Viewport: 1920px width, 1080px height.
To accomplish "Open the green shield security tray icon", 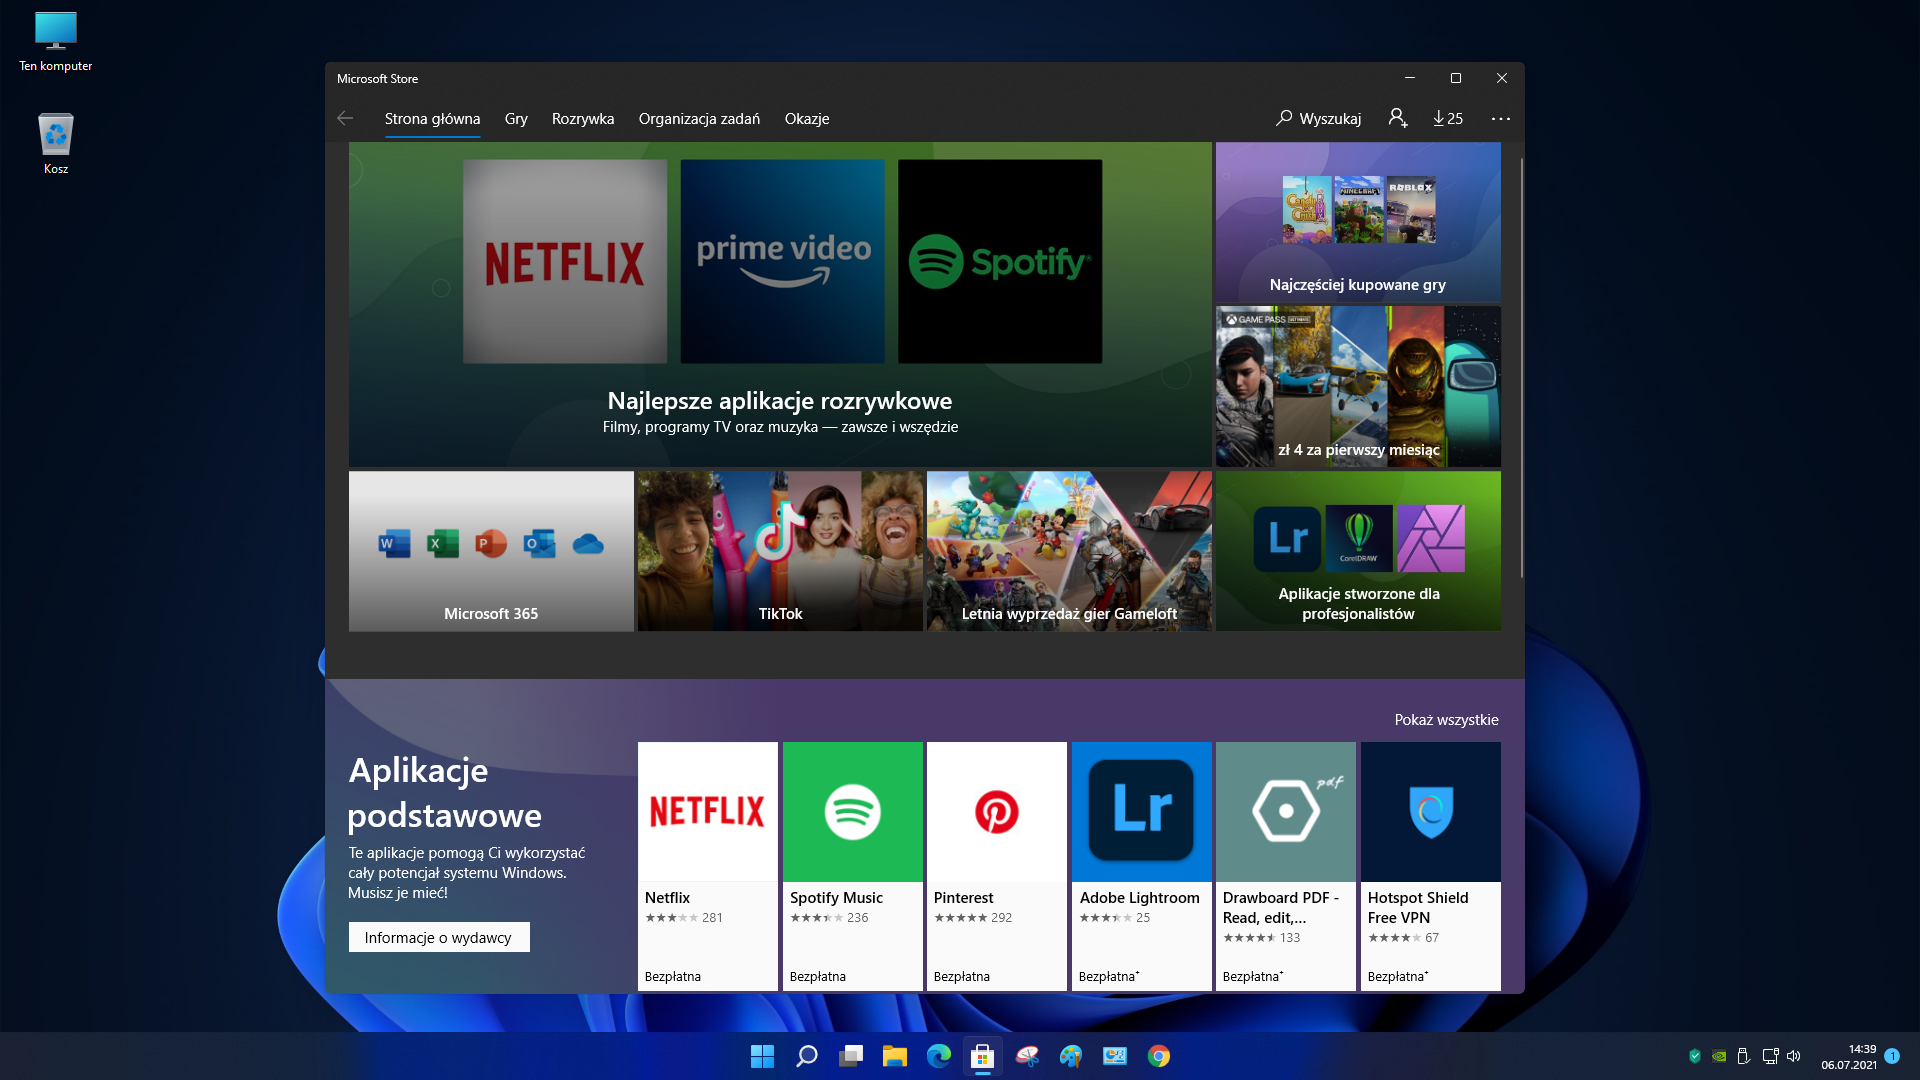I will coord(1695,1056).
